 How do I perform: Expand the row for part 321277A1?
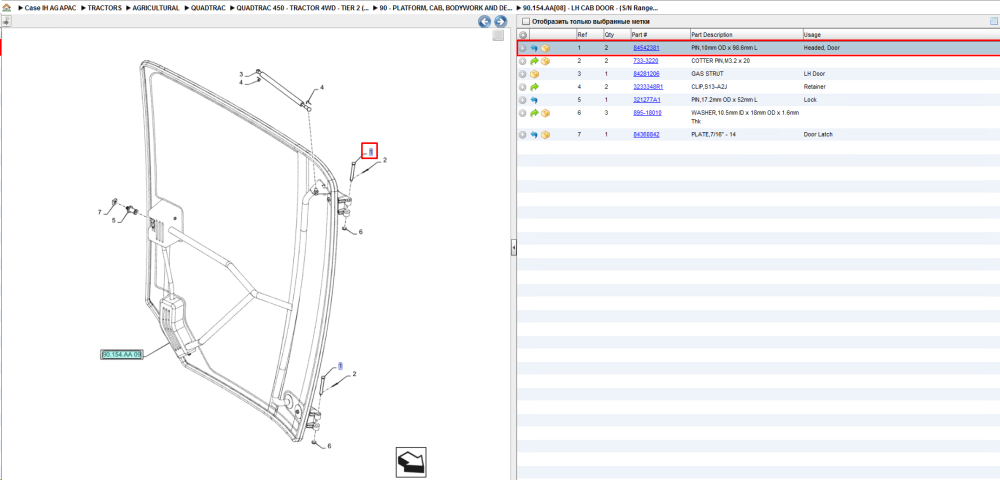[523, 100]
